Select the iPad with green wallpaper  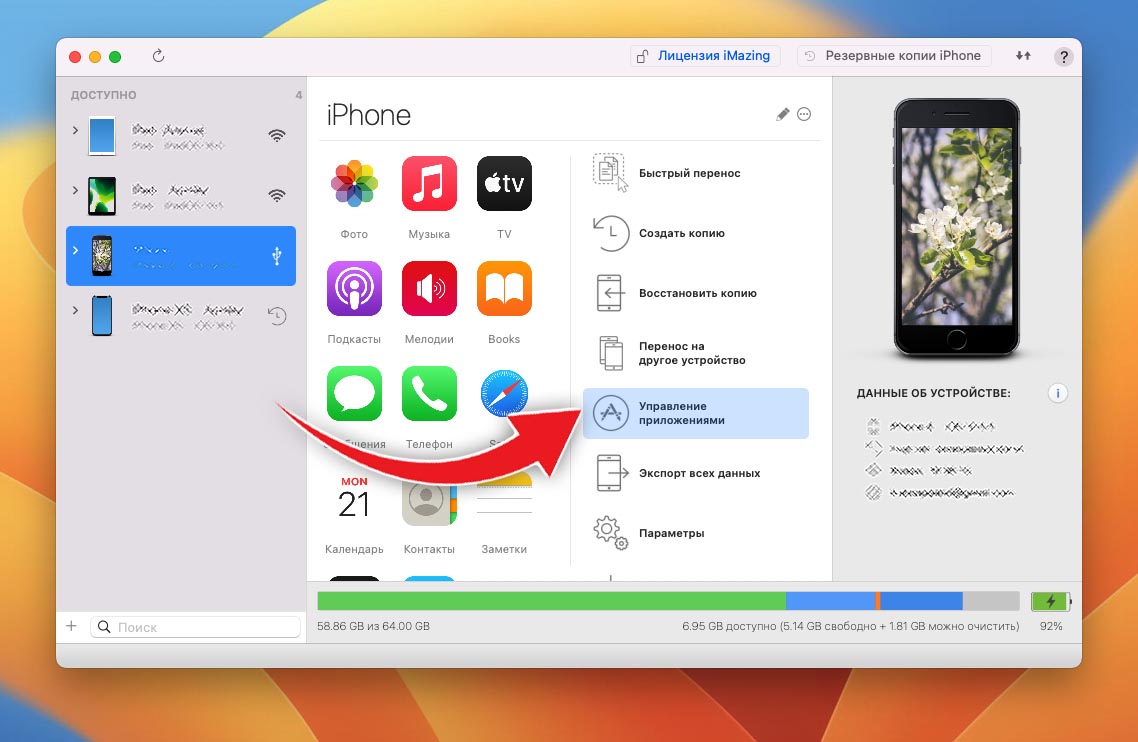(181, 196)
